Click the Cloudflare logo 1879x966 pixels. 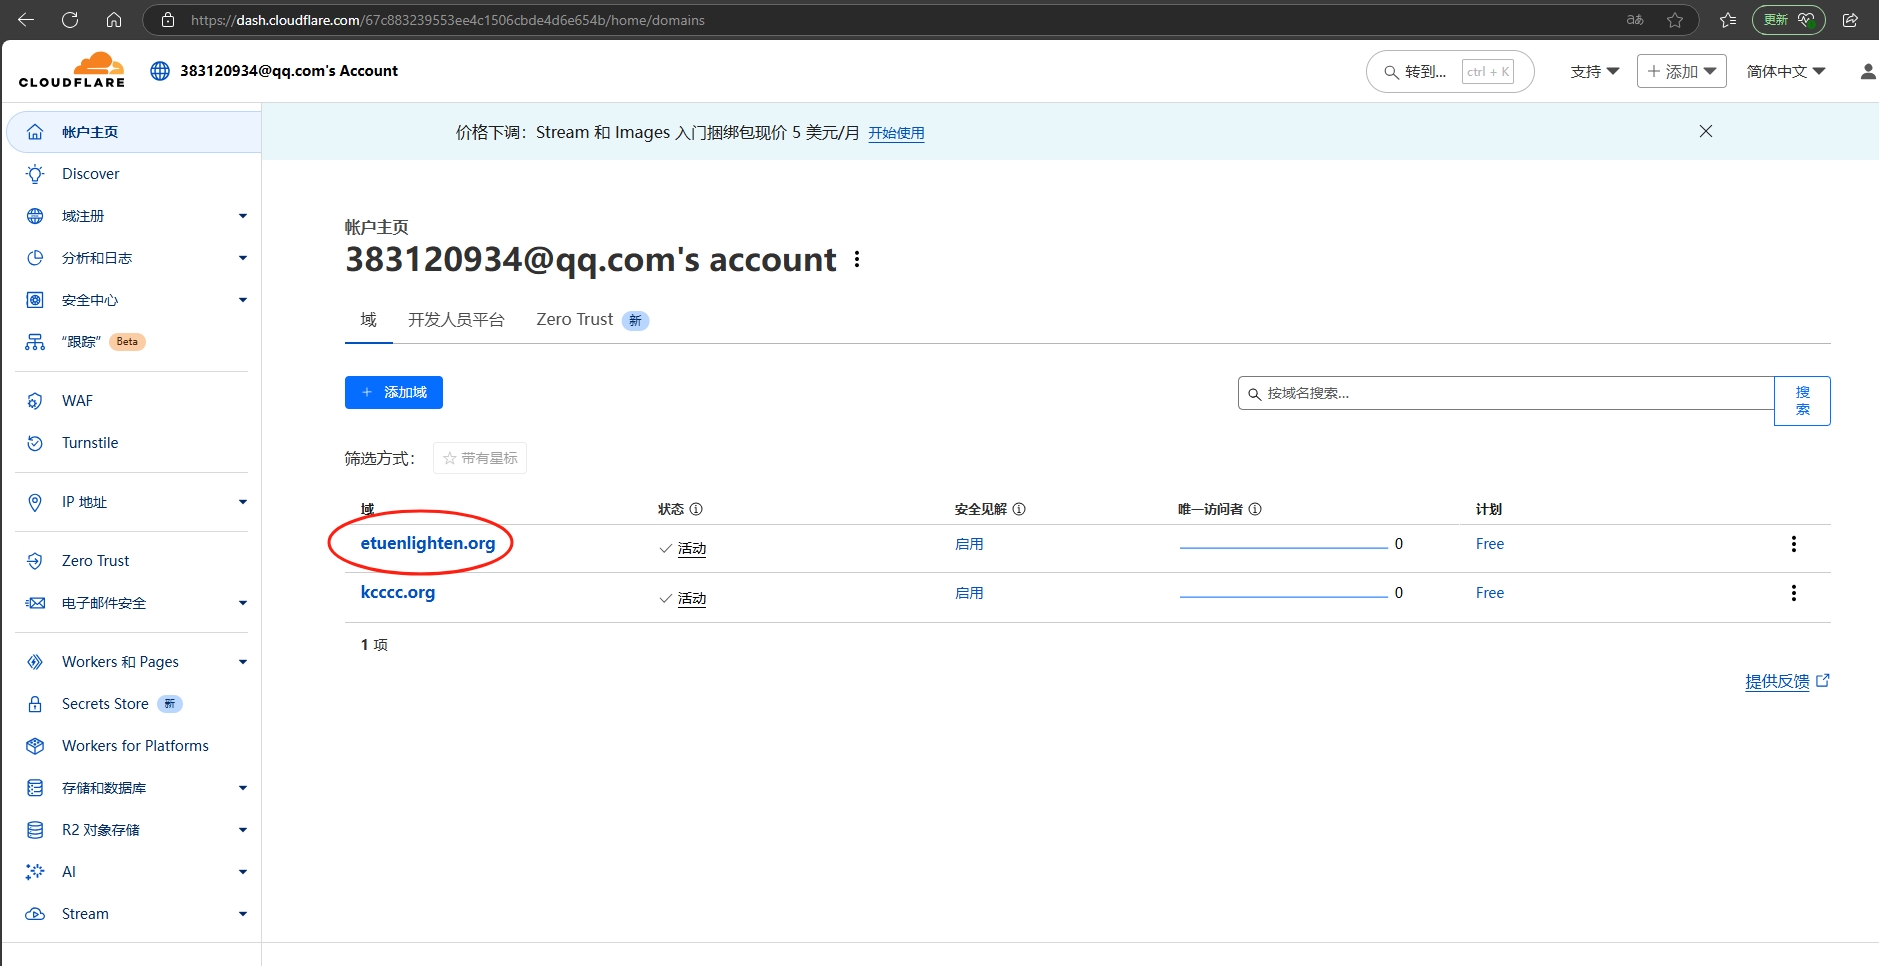tap(72, 70)
